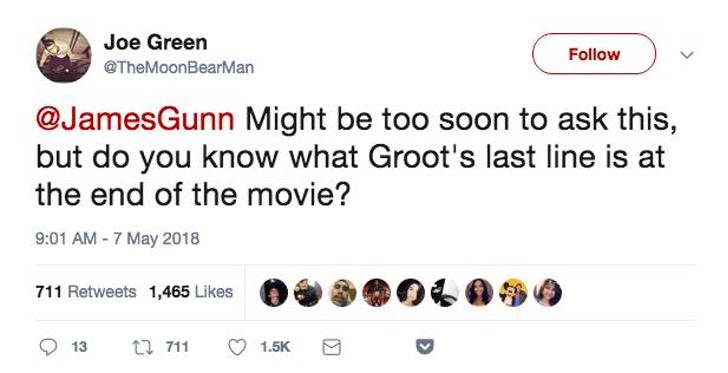Open the 9:01 AM - 7 May 2018 timestamp
This screenshot has height=373, width=728.
tap(117, 239)
